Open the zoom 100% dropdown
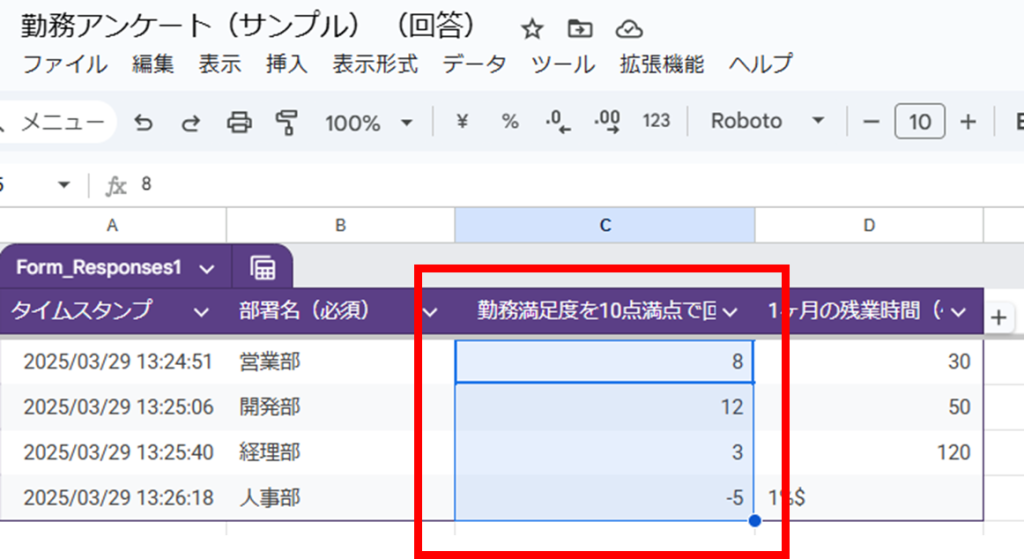1024x559 pixels. coord(368,122)
